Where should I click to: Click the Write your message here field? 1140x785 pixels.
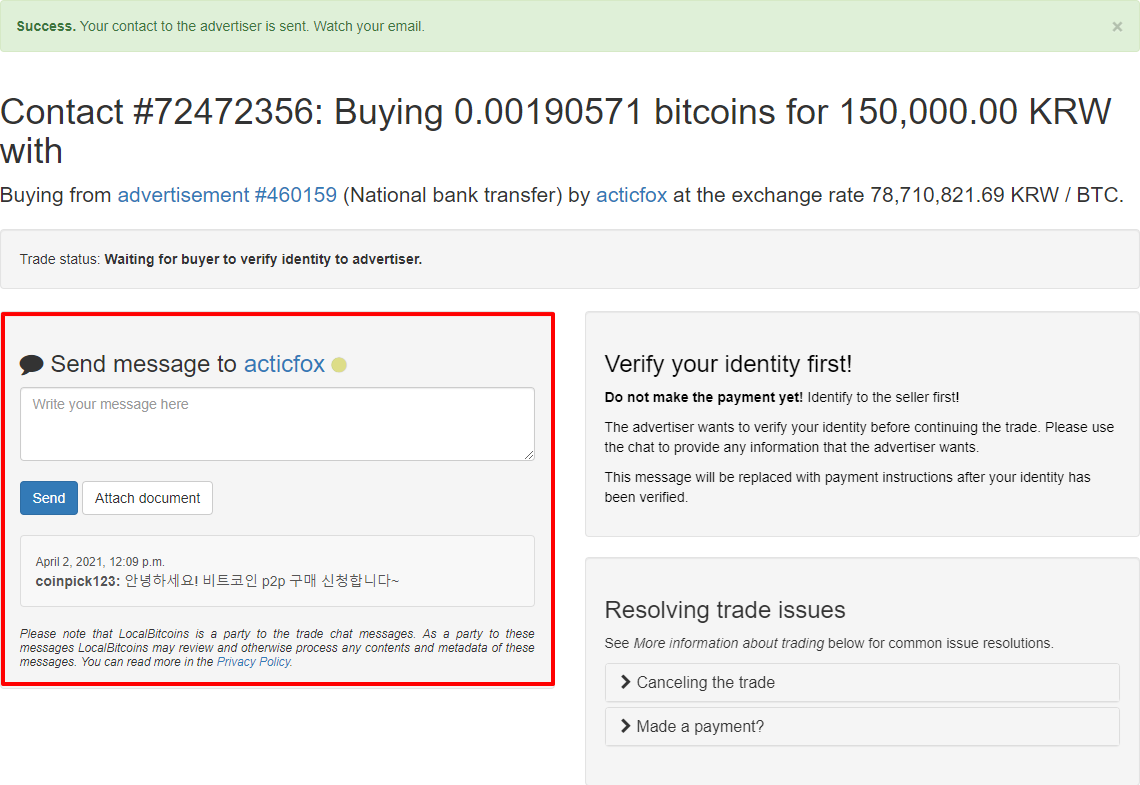tap(277, 423)
